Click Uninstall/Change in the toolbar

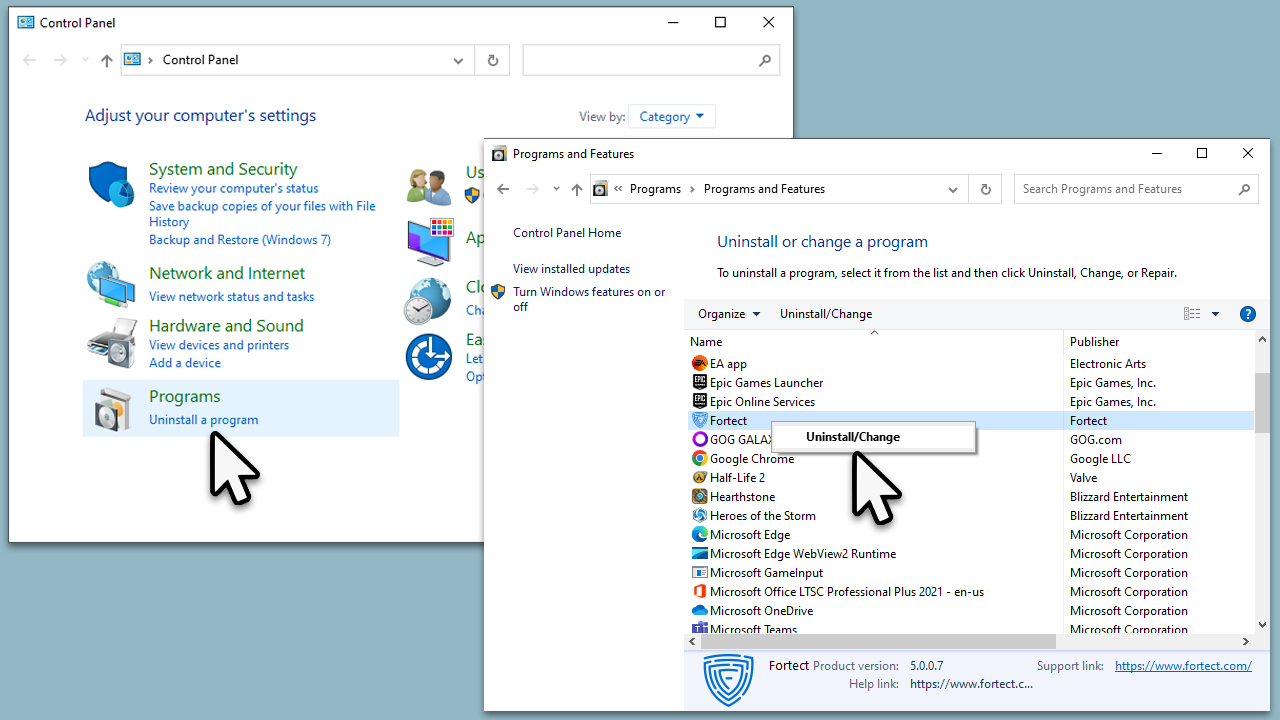click(x=826, y=314)
